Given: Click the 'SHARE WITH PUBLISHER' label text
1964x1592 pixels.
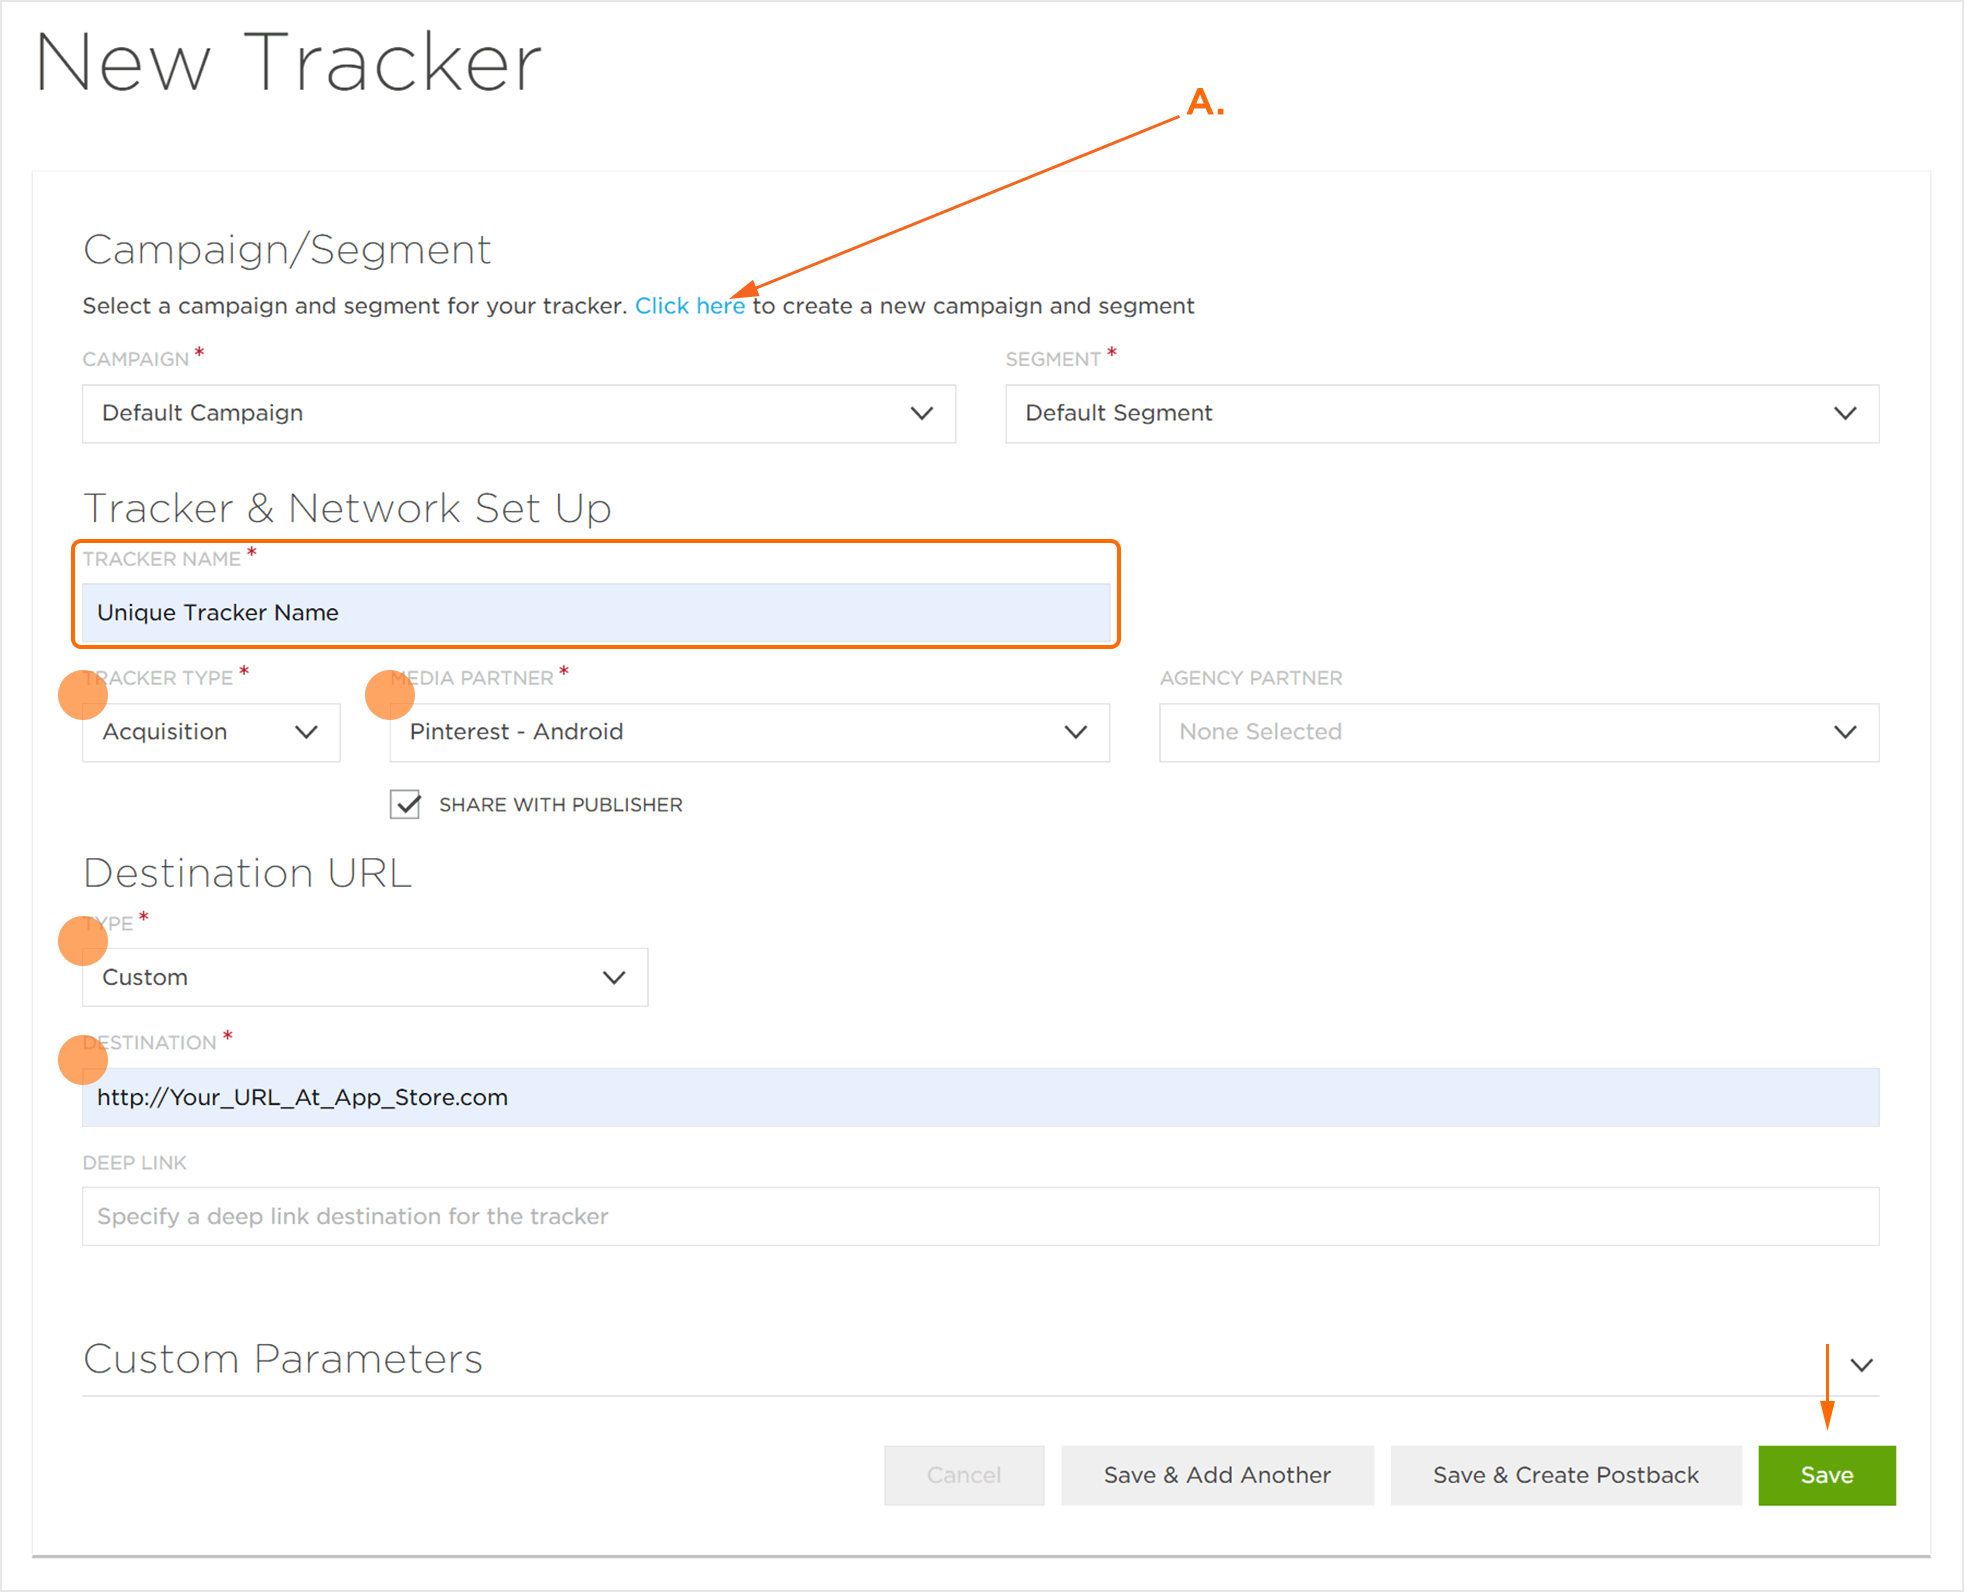Looking at the screenshot, I should (x=561, y=805).
